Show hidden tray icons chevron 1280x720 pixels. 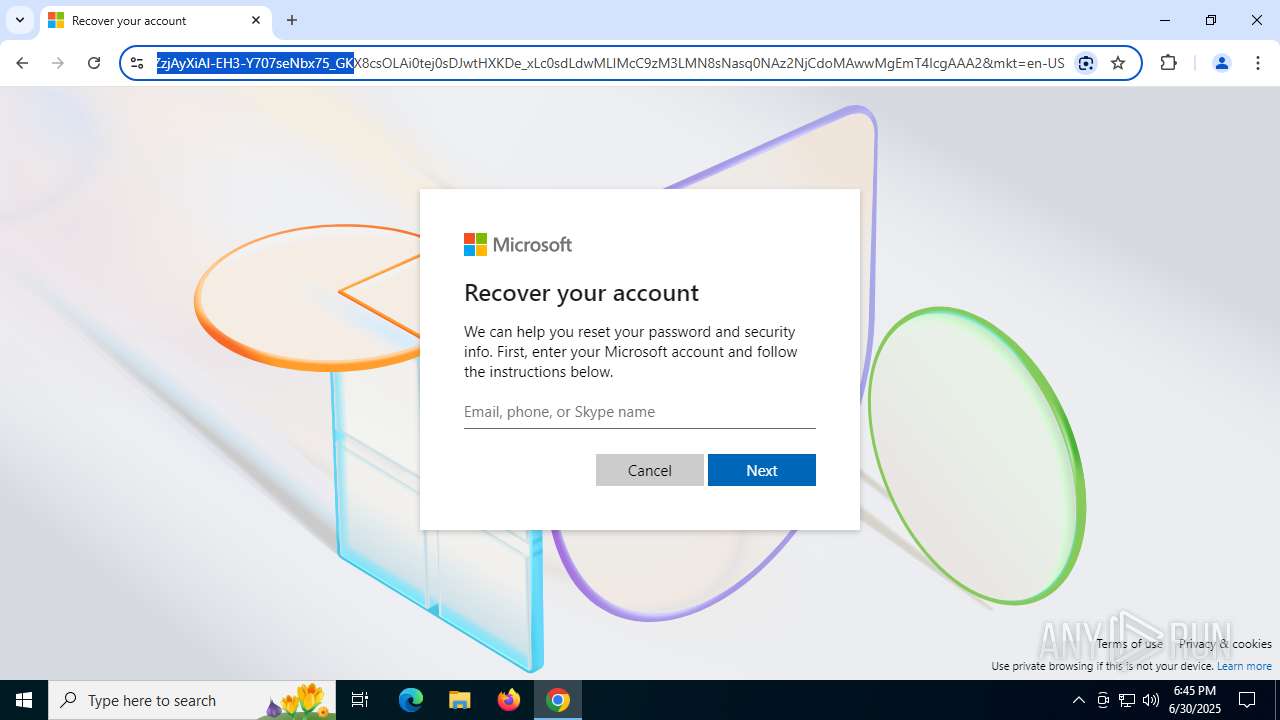1078,700
